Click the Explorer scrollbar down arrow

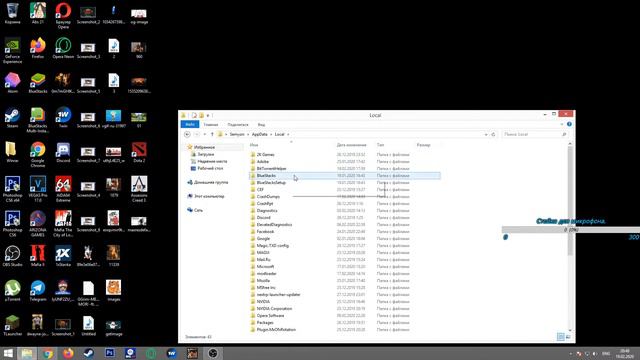[x=570, y=330]
